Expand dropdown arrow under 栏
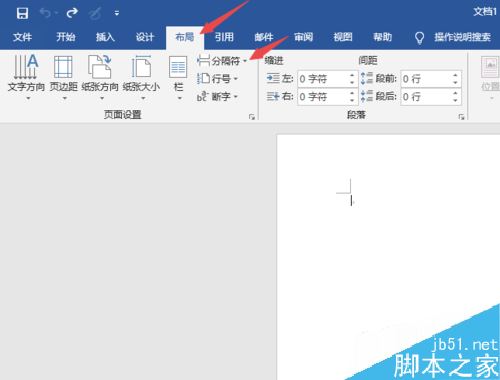The image size is (500, 380). click(180, 98)
